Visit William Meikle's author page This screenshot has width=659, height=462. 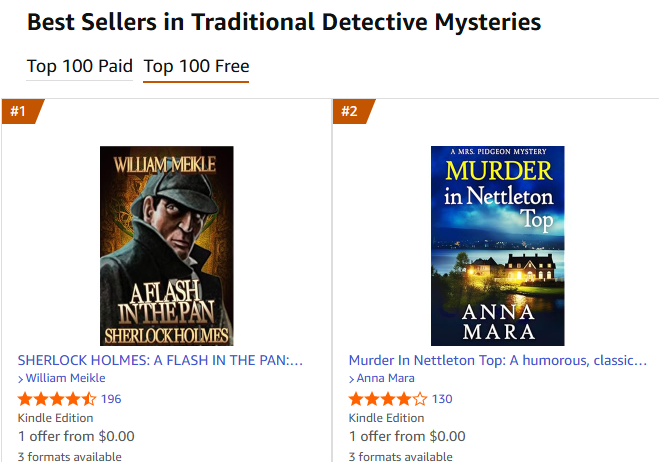click(65, 379)
